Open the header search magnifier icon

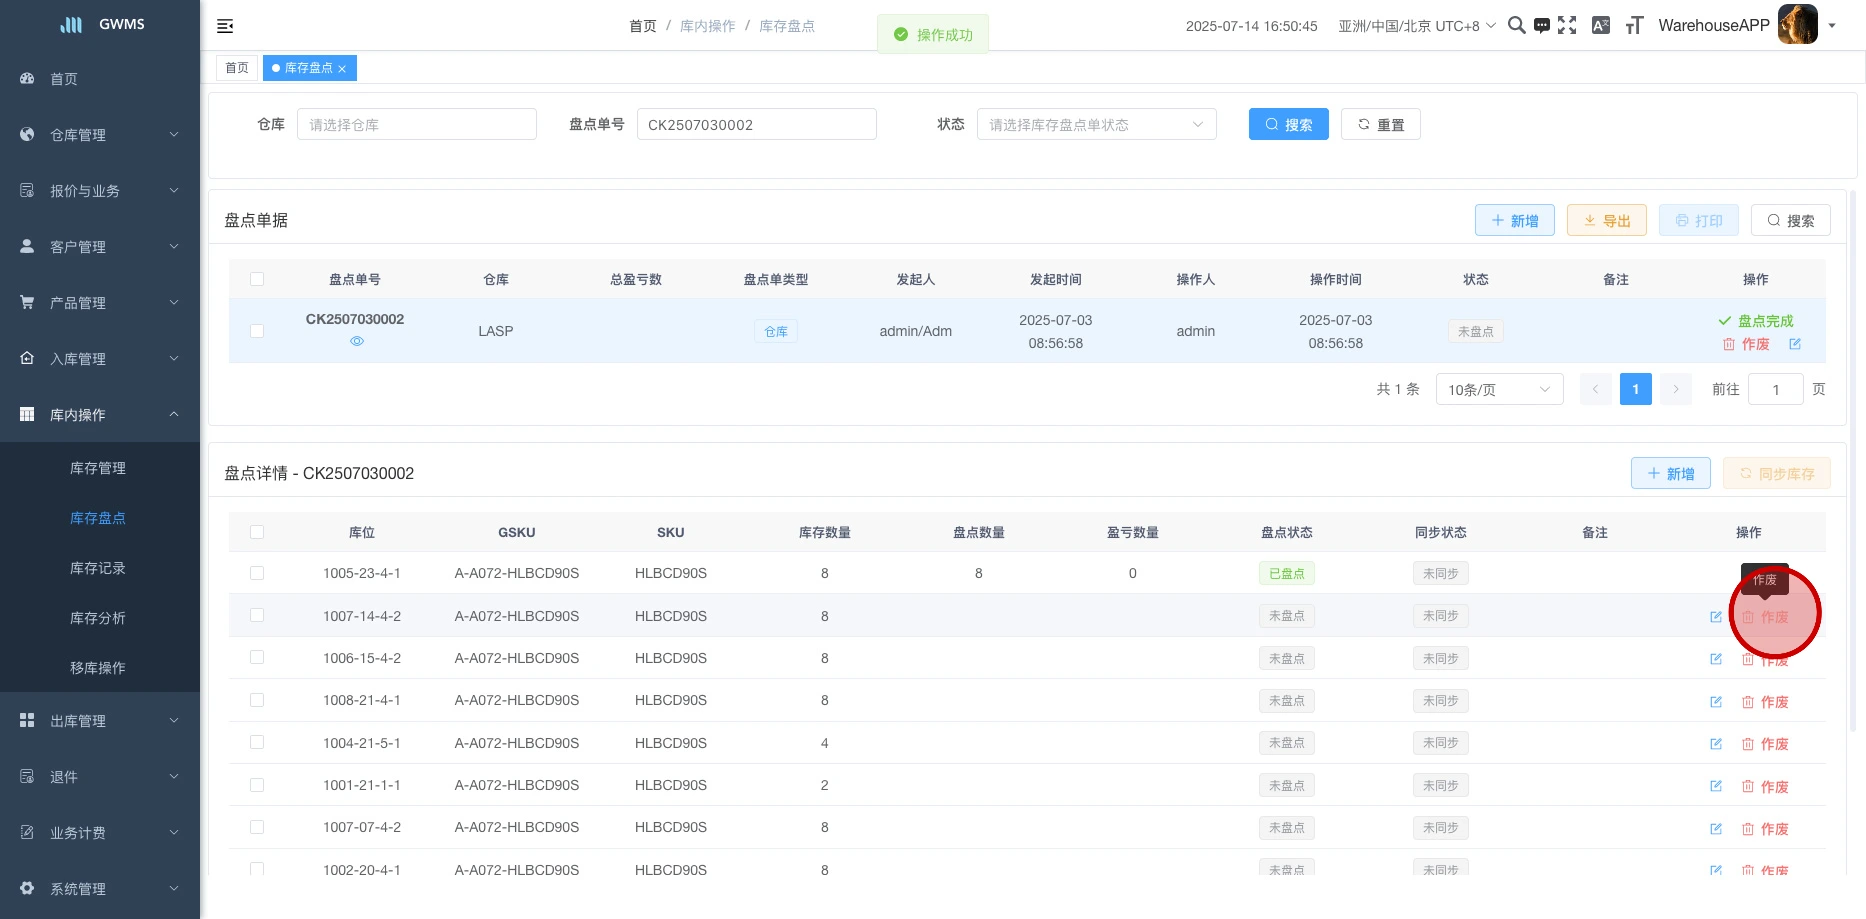pos(1516,26)
